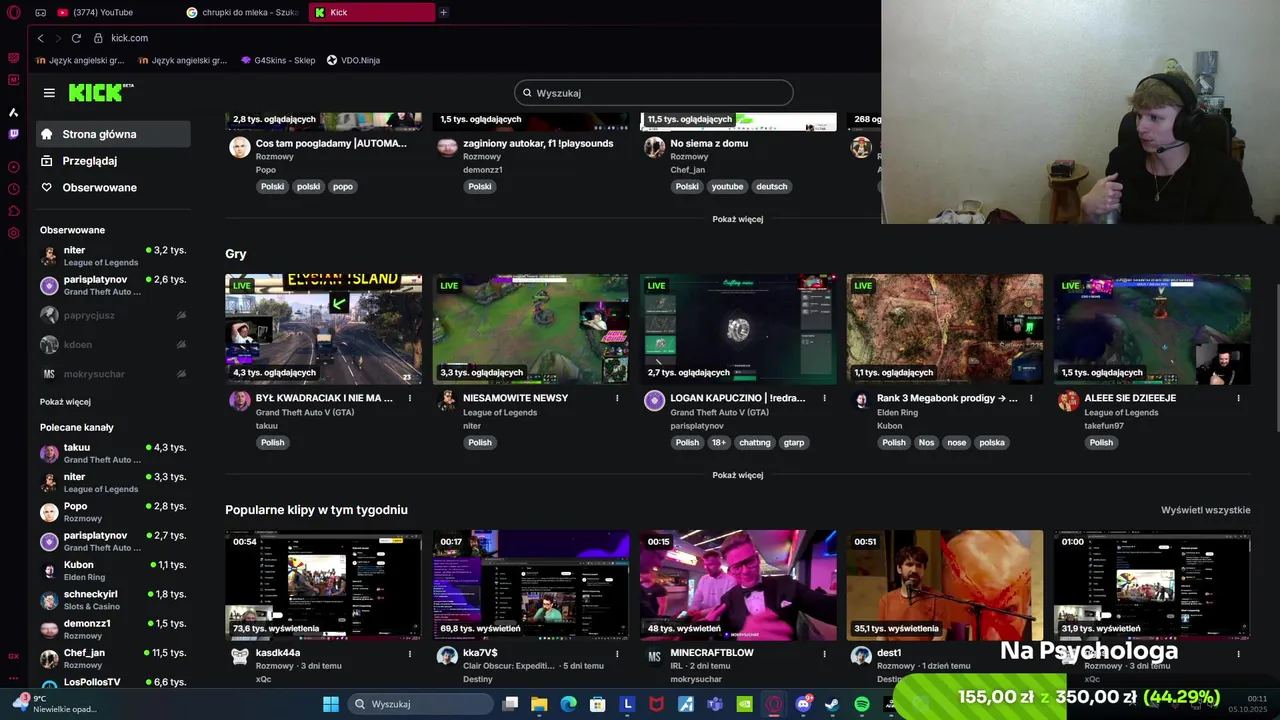
Task: Open the Aria AI sidebar icon
Action: (13, 112)
